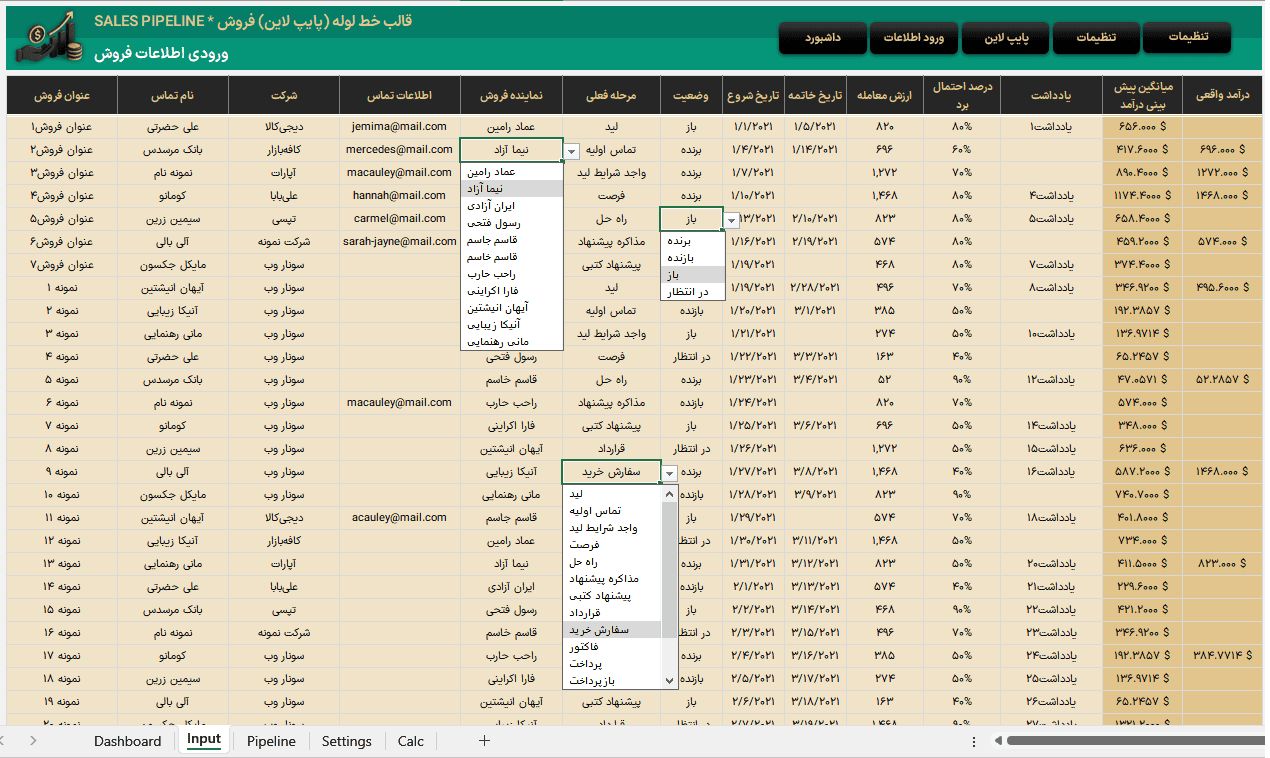
Task: Click the next sheet navigation arrow
Action: click(33, 741)
